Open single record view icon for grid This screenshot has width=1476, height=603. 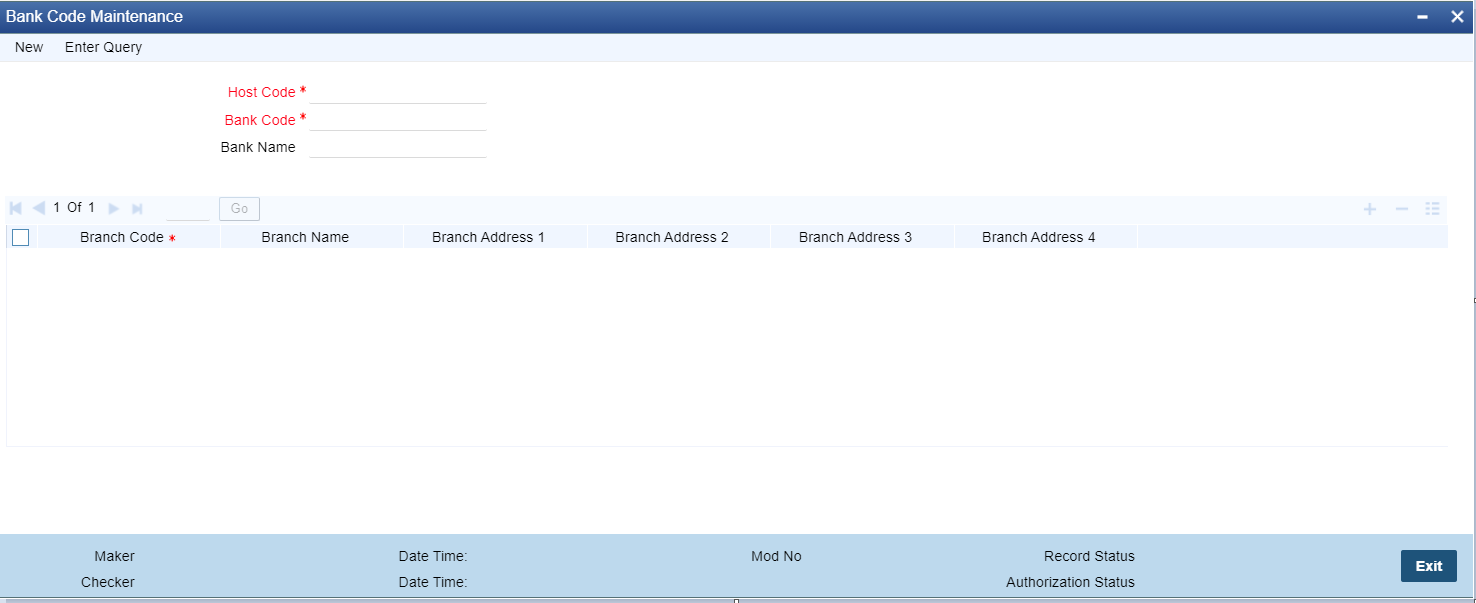[1432, 208]
